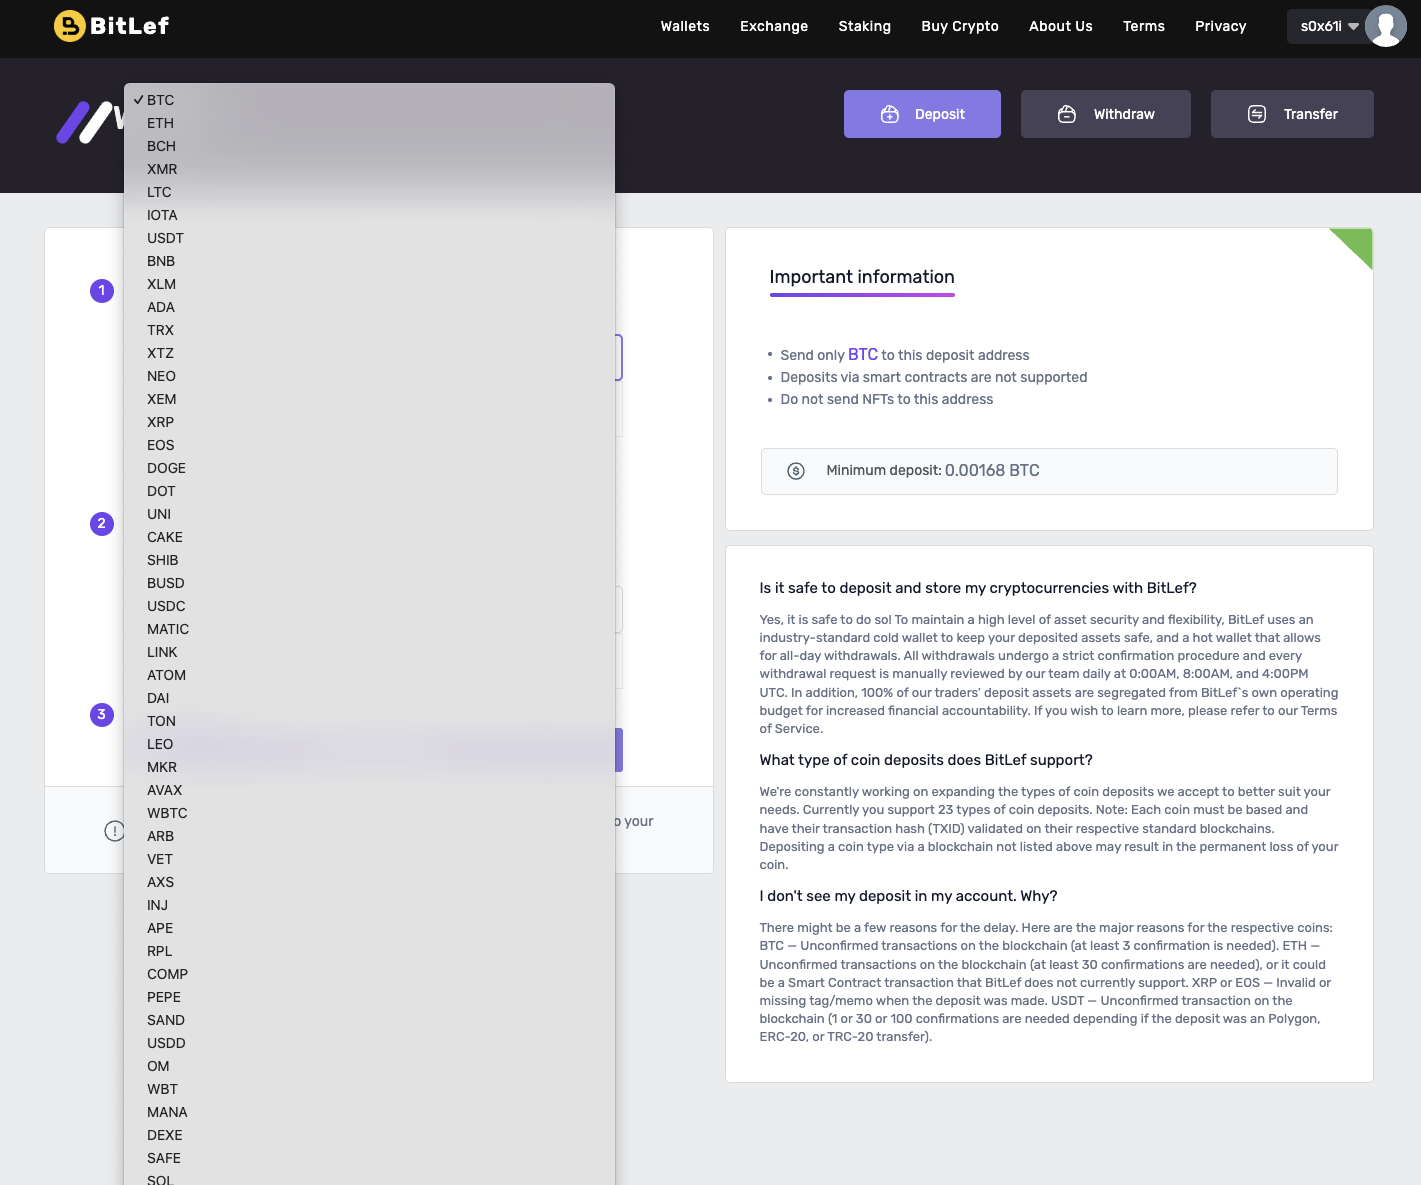The height and width of the screenshot is (1185, 1421).
Task: Click the step 1 numbered badge
Action: (x=101, y=291)
